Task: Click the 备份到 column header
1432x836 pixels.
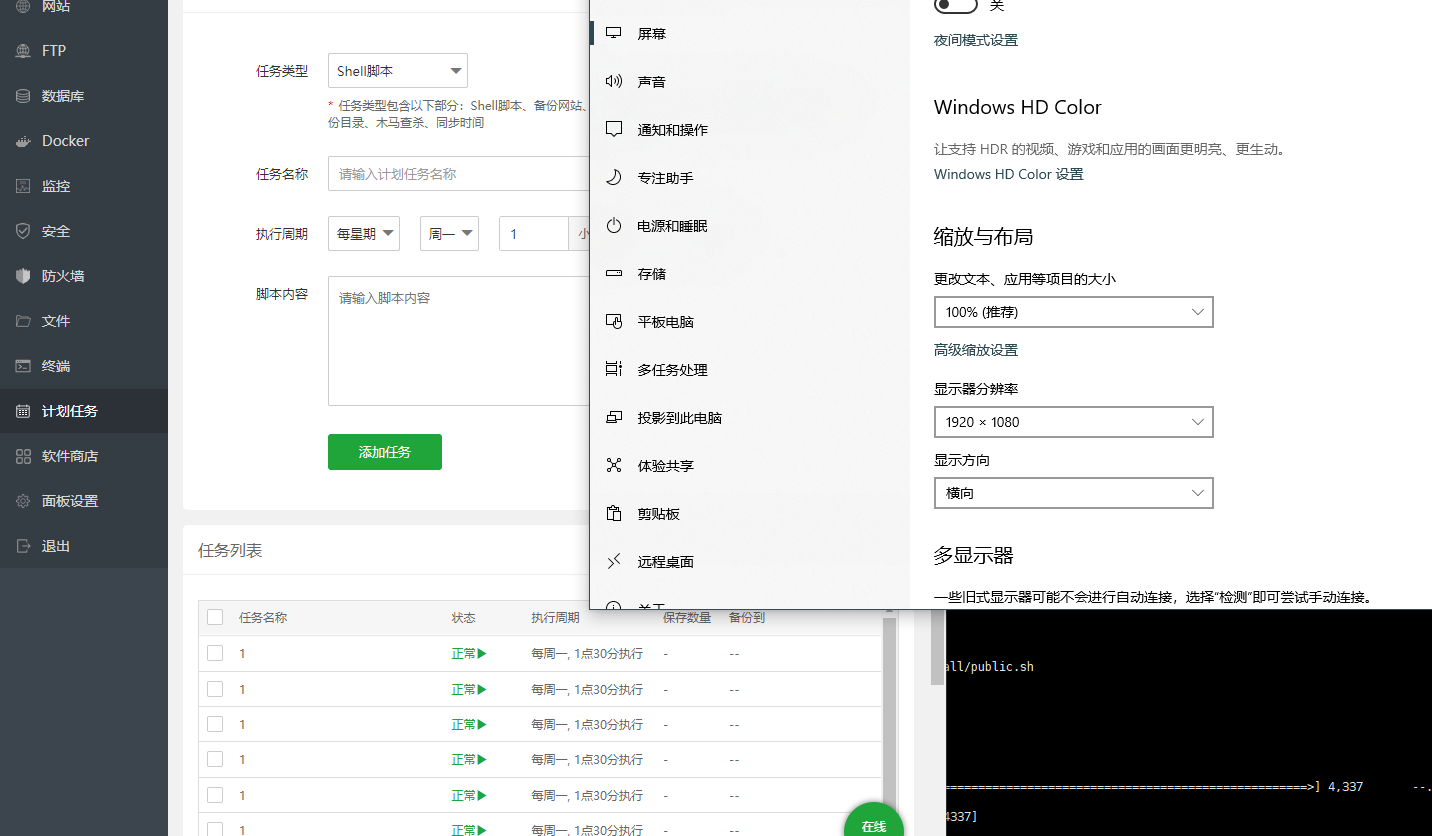Action: pos(747,618)
